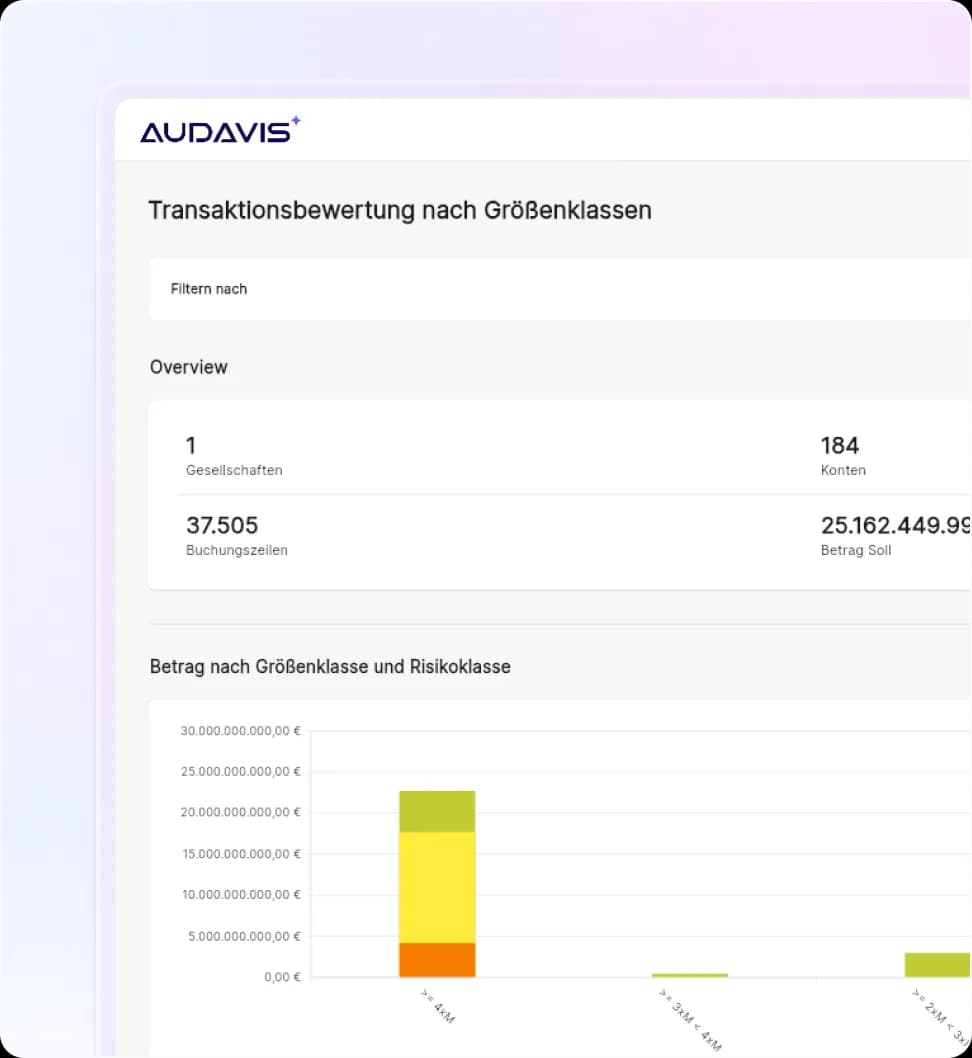
Task: Click the Gesellschaften count value 1
Action: 191,446
